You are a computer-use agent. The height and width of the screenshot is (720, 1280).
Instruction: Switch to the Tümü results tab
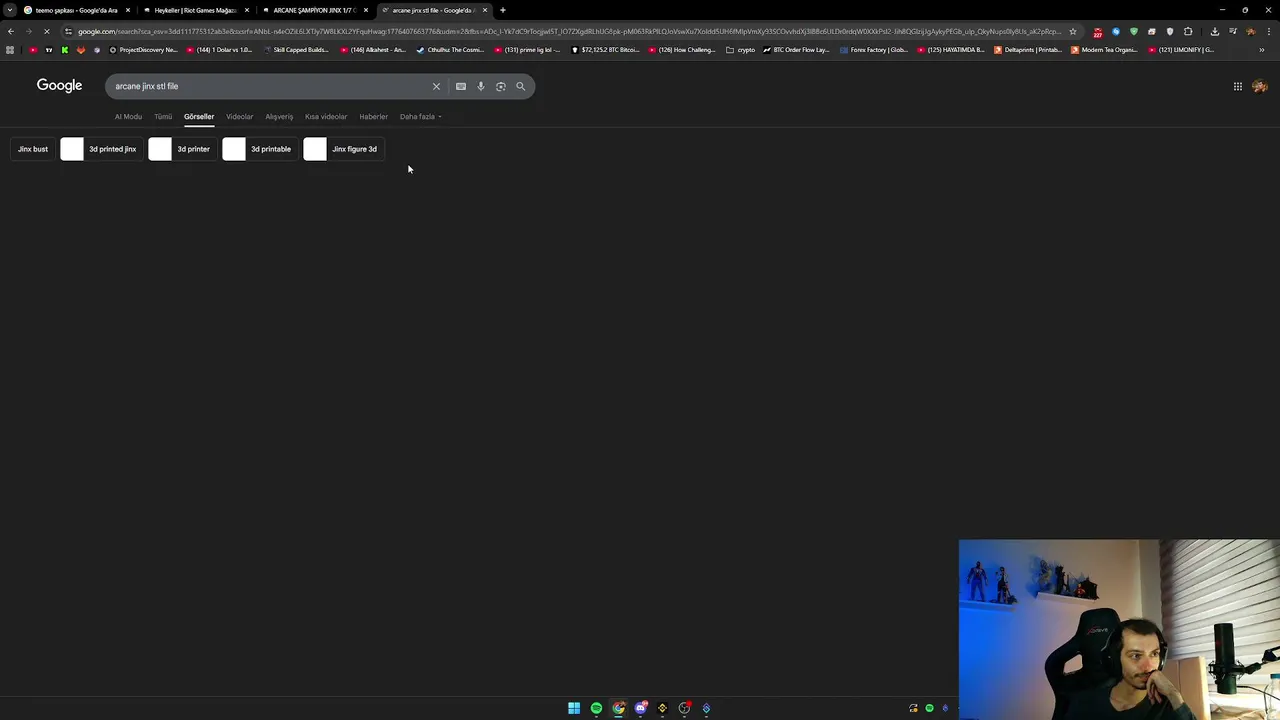pos(163,117)
